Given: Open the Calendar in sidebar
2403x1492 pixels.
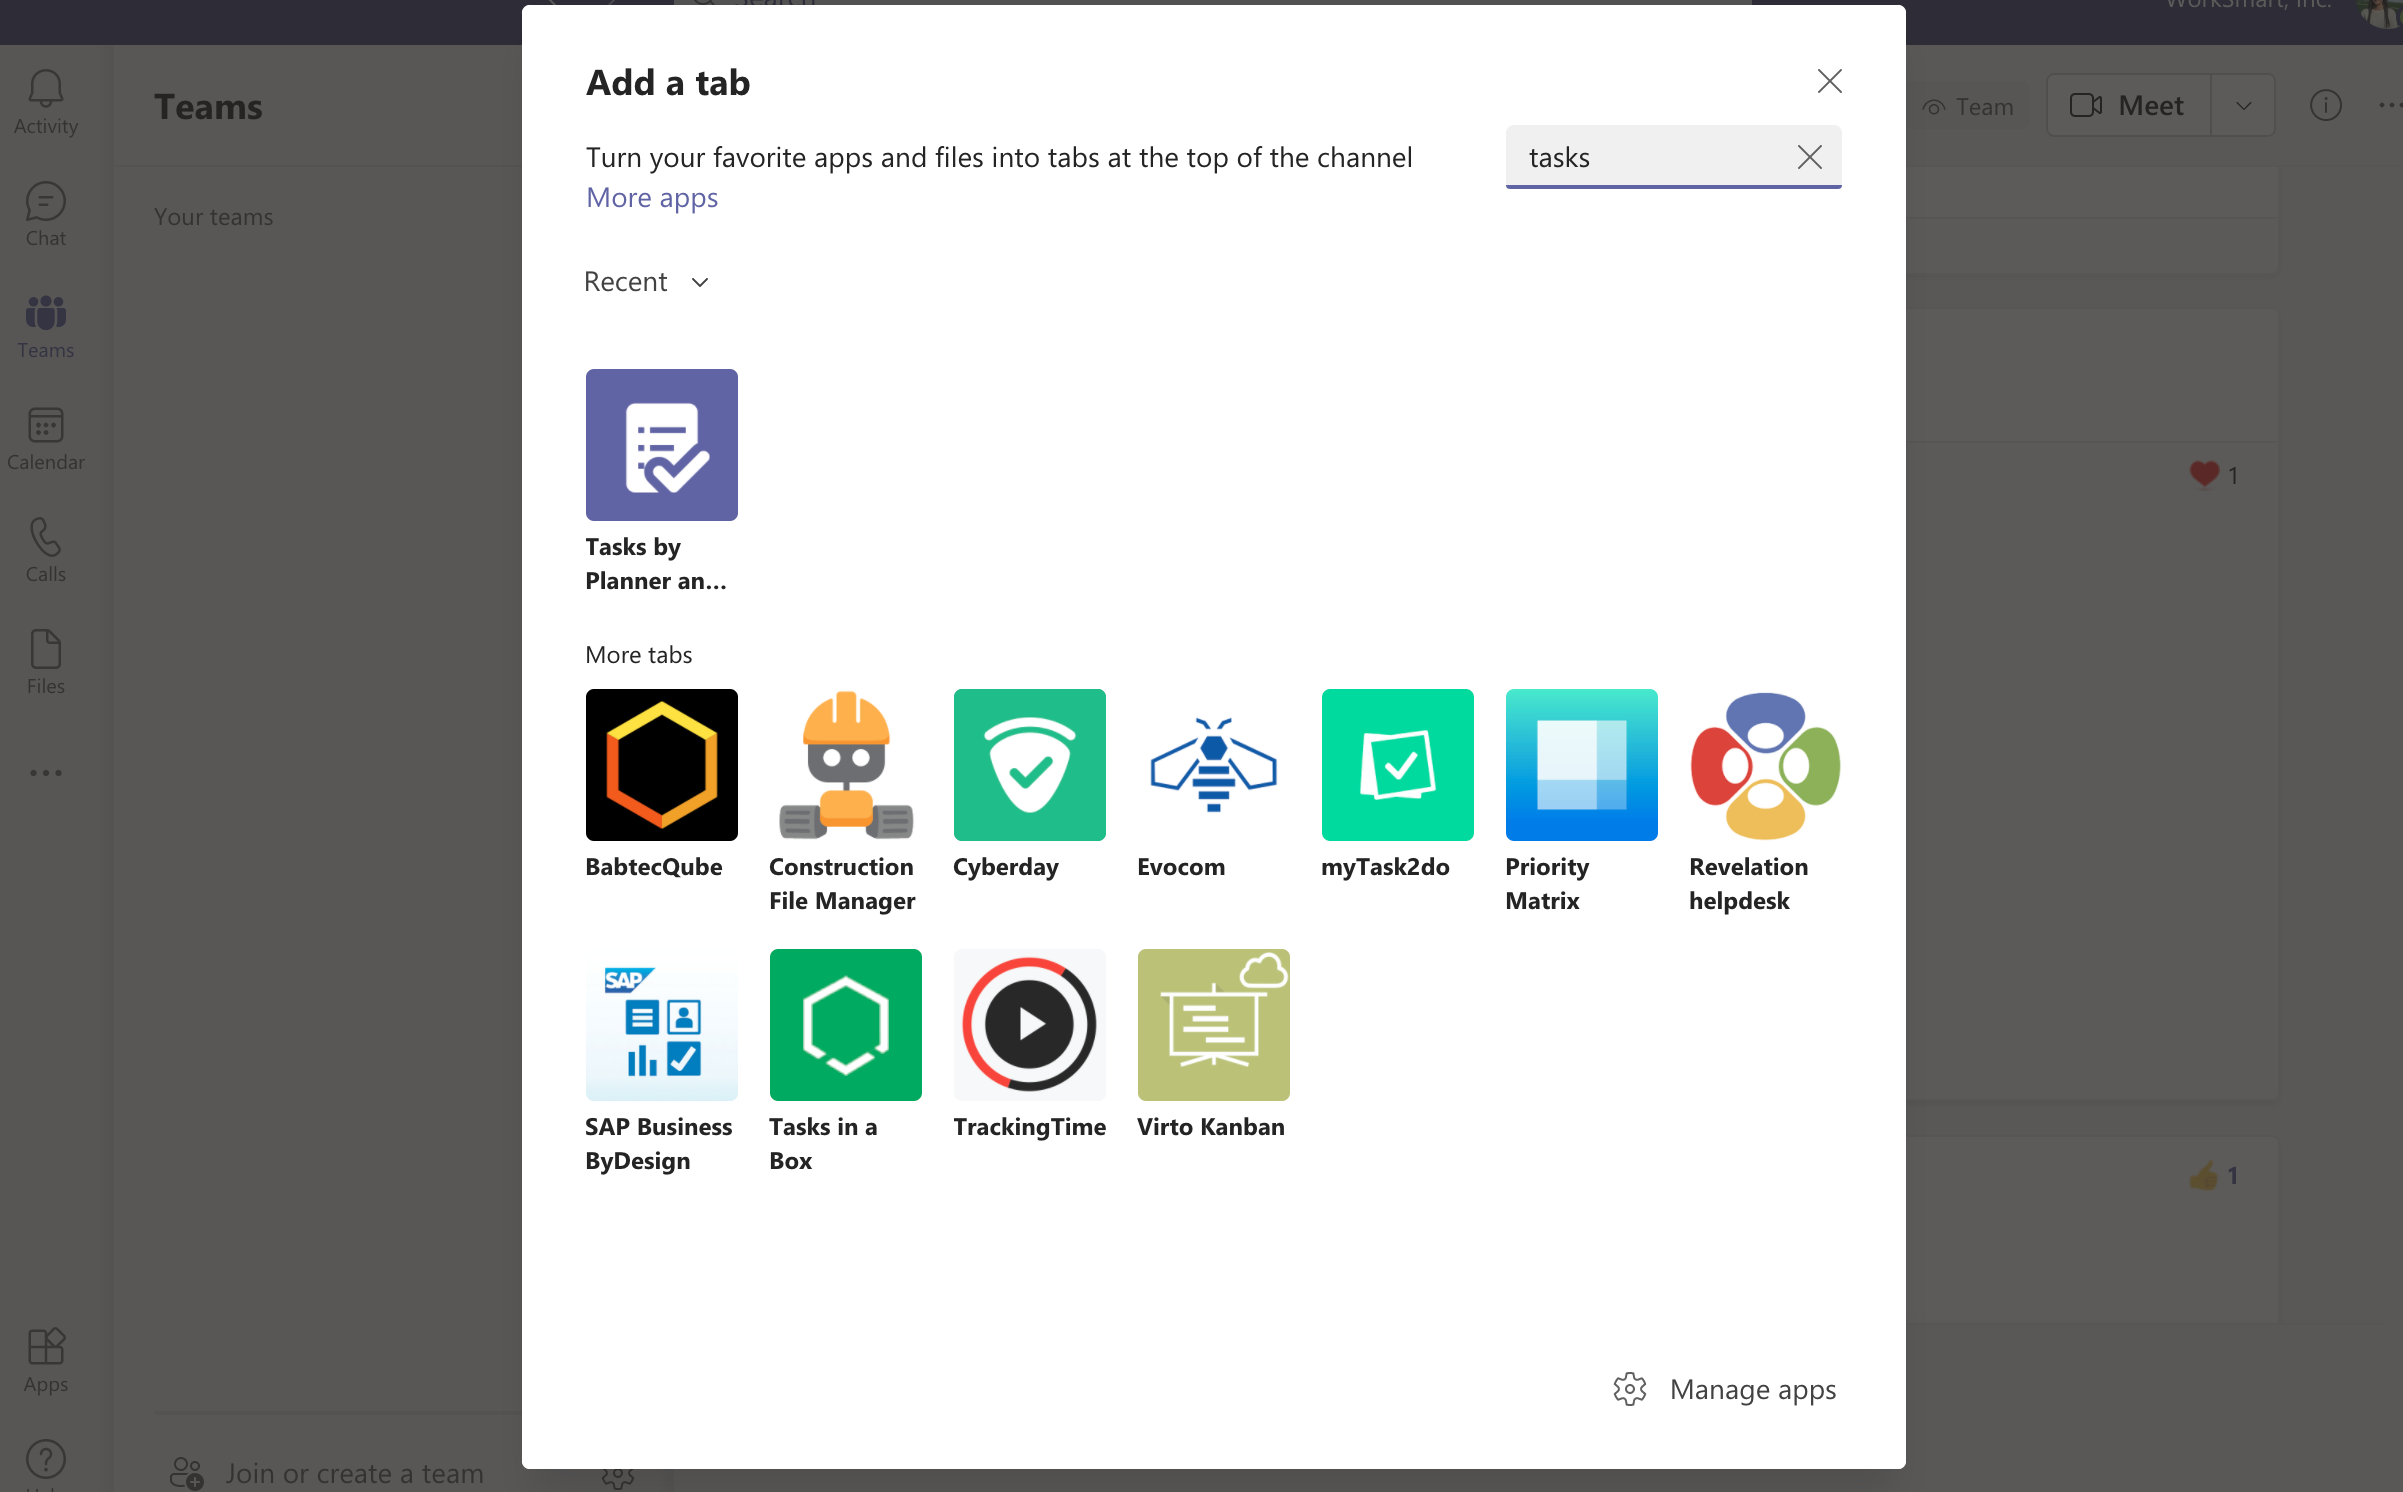Looking at the screenshot, I should tap(46, 438).
